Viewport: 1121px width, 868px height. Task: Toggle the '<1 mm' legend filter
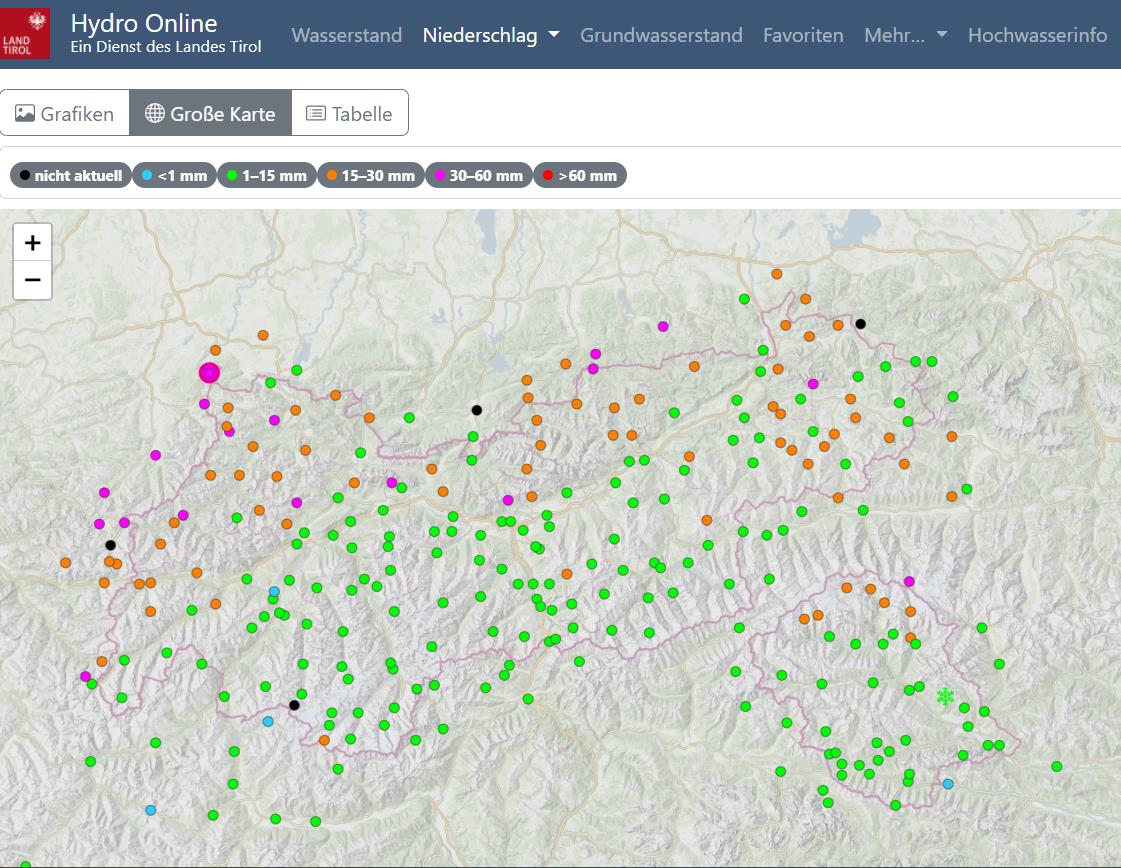pos(175,175)
